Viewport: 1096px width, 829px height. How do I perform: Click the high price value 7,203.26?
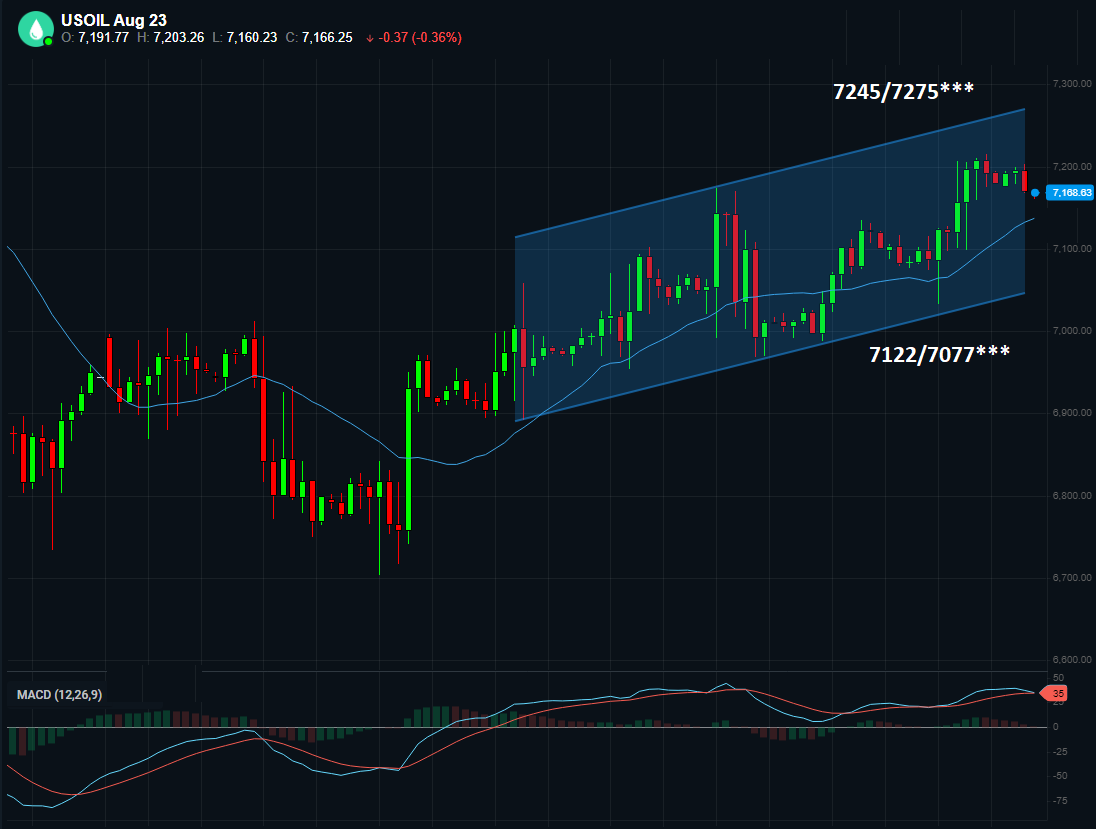179,38
